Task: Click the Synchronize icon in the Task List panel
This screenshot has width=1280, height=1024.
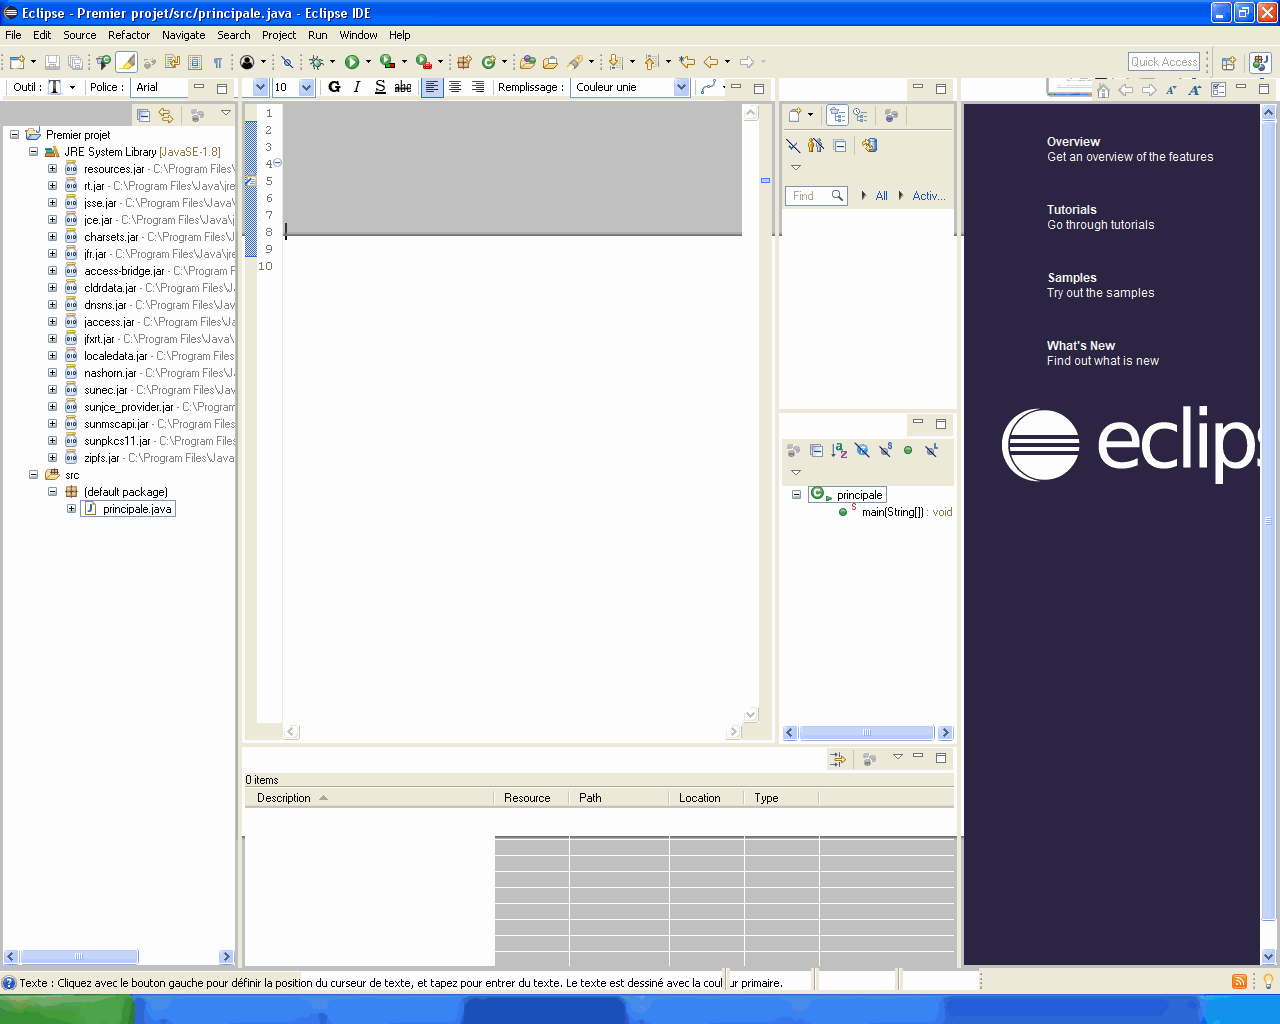Action: coord(868,145)
